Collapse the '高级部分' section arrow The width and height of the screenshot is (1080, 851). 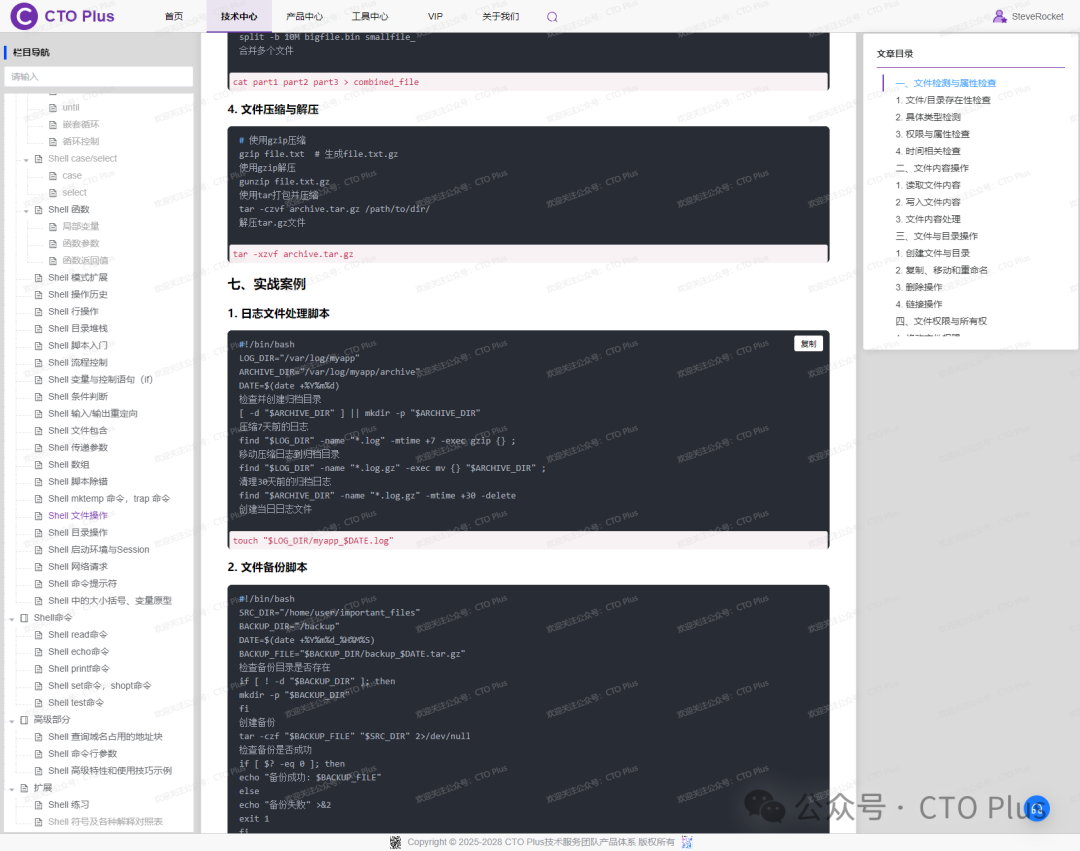(12, 720)
